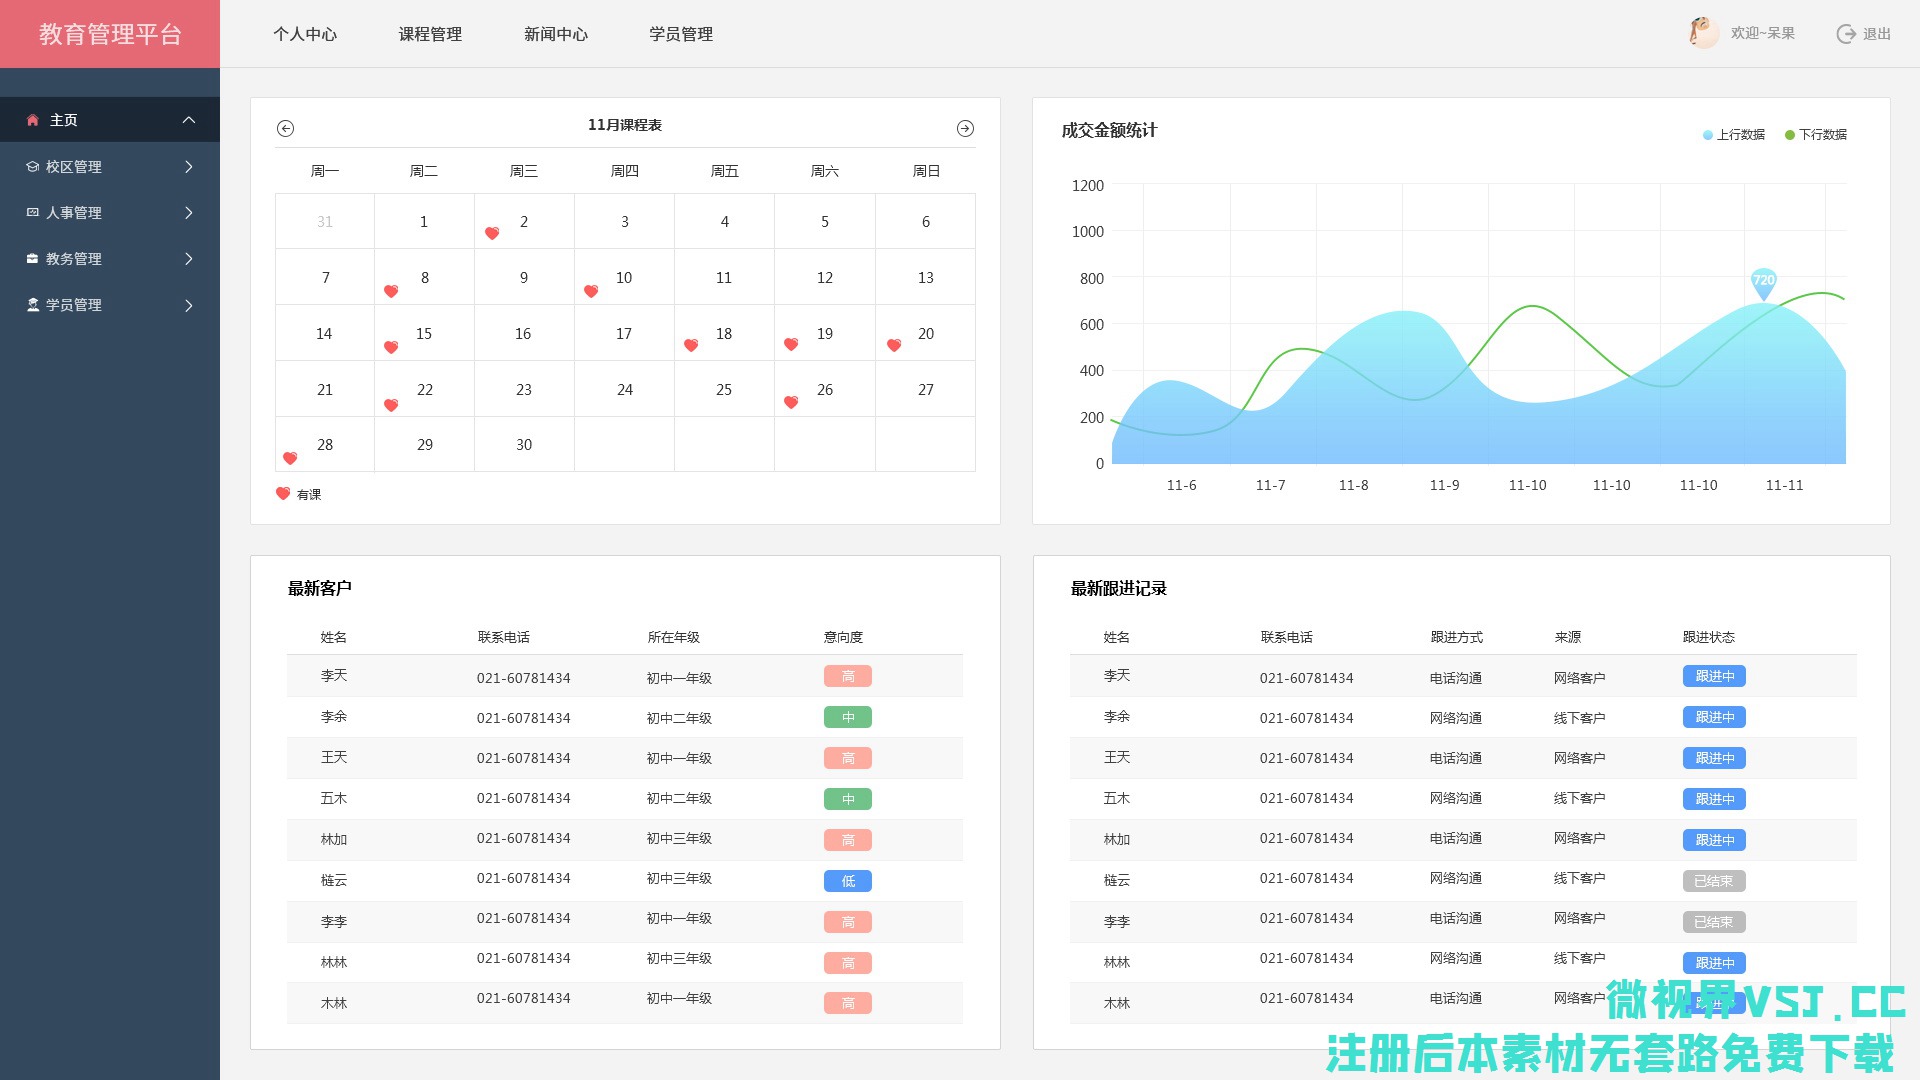The width and height of the screenshot is (1920, 1080).
Task: Click the home icon beside 主页
Action: pos(33,120)
